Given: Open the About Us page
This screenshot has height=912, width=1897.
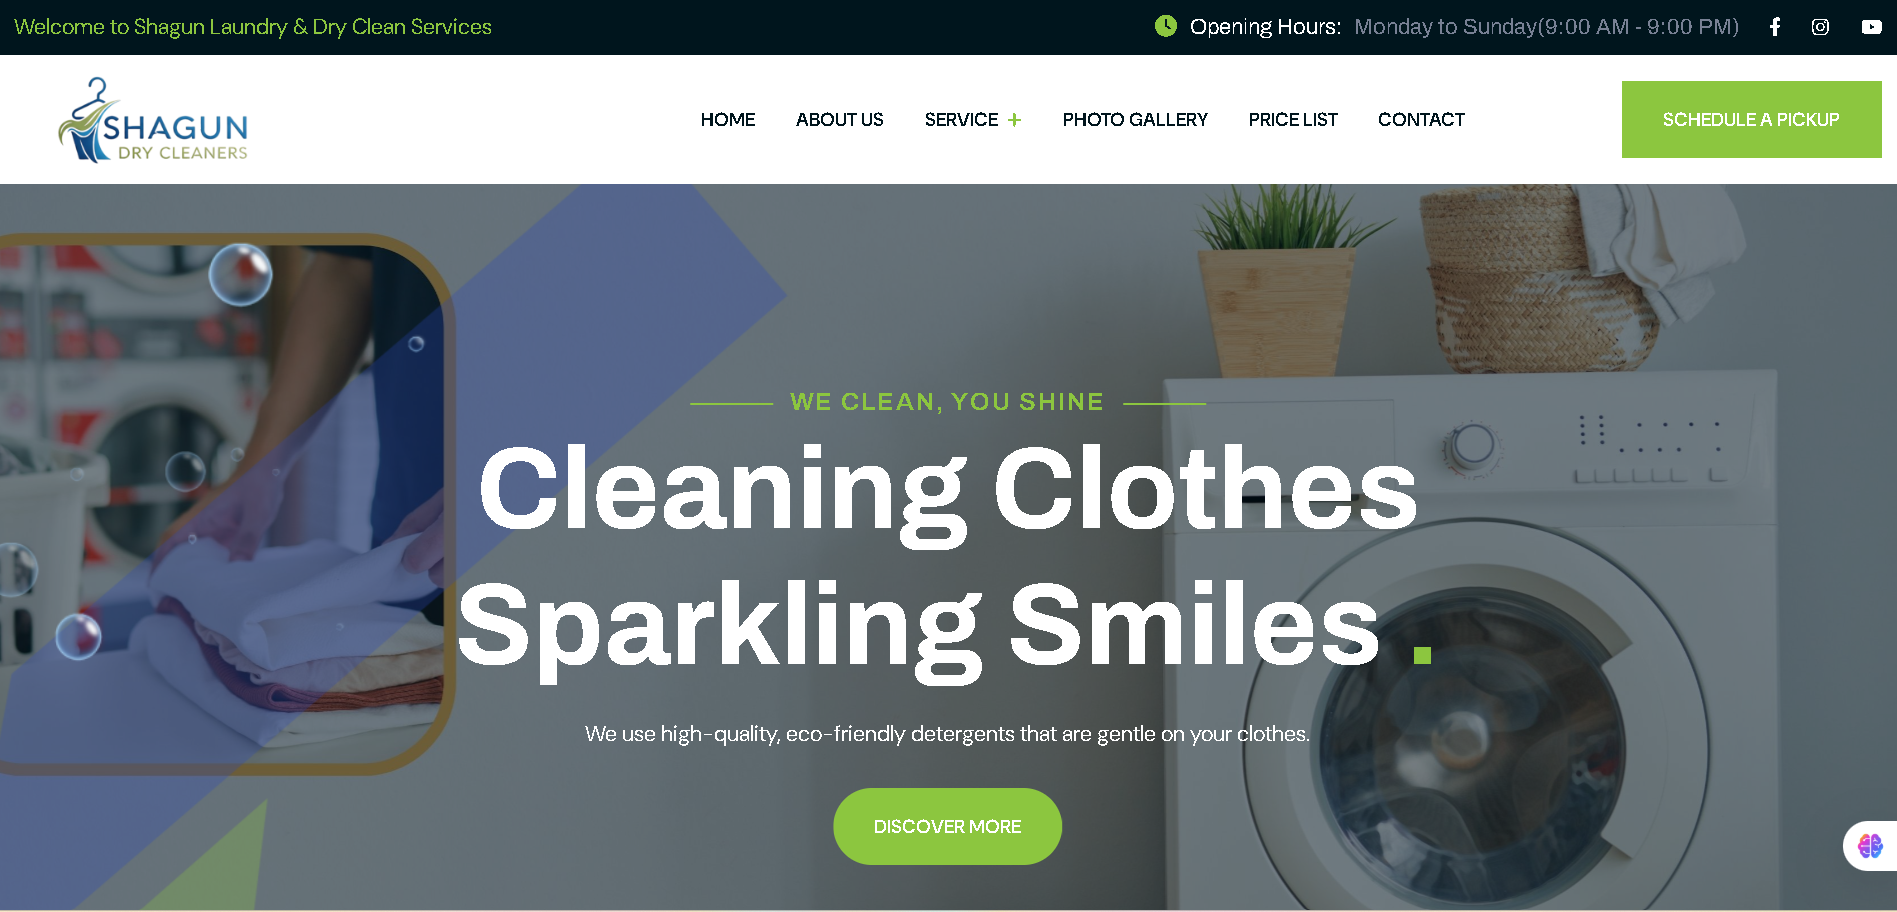Looking at the screenshot, I should 840,120.
